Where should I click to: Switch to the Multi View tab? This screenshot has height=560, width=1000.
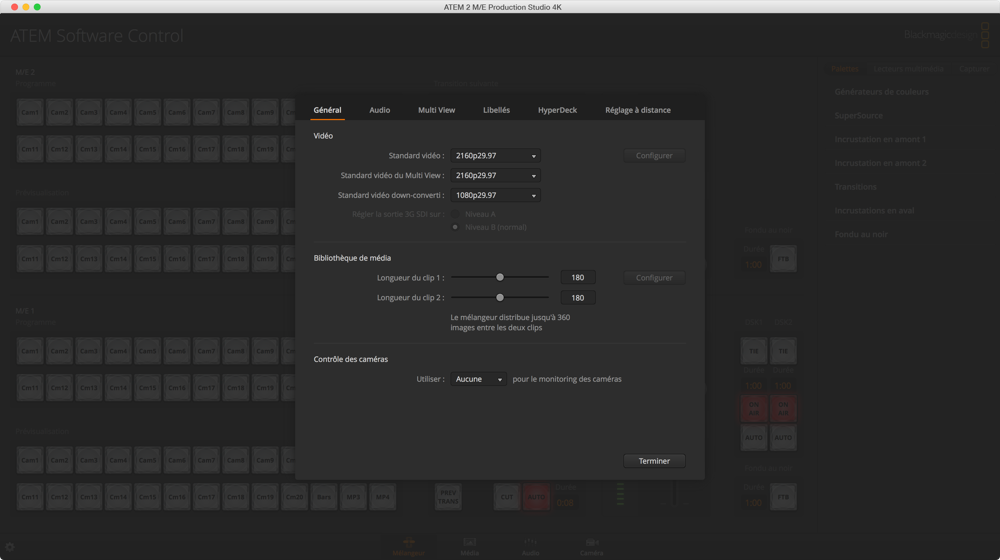click(x=436, y=110)
